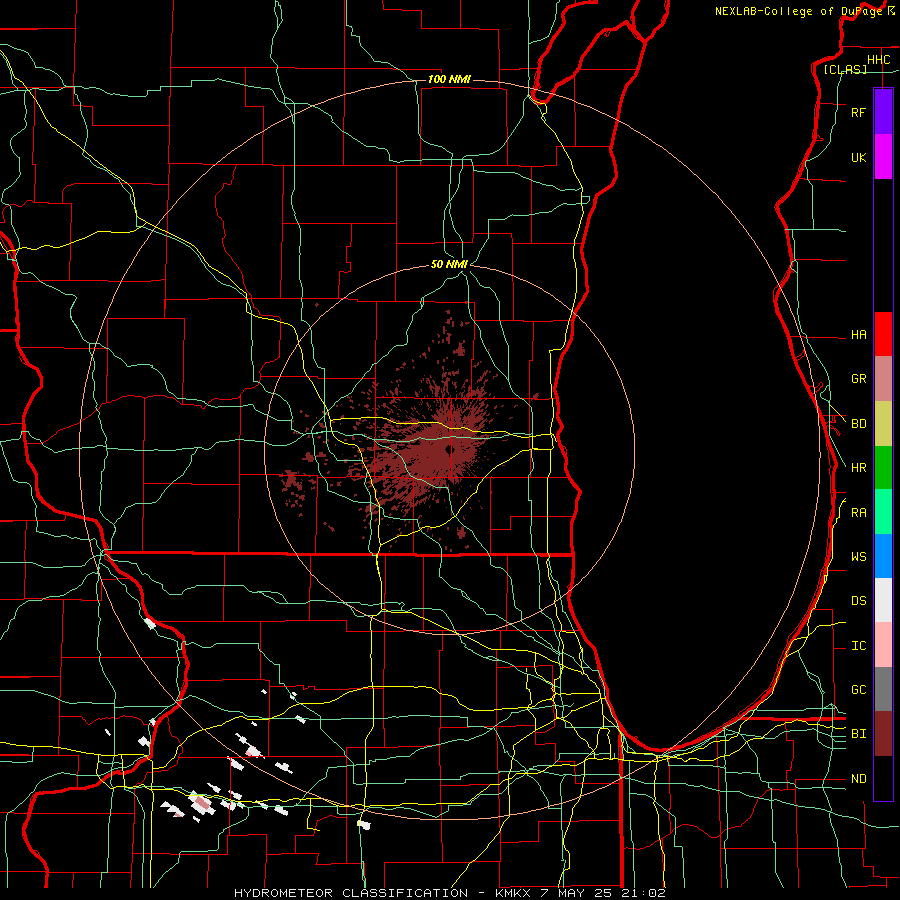
Task: Click the GC legend label
Action: (x=858, y=690)
